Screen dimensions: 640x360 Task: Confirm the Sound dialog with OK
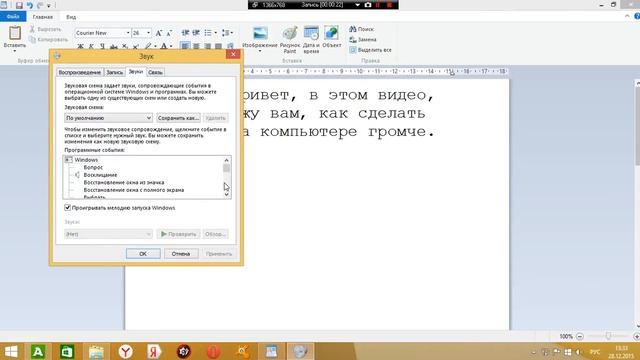coord(143,254)
